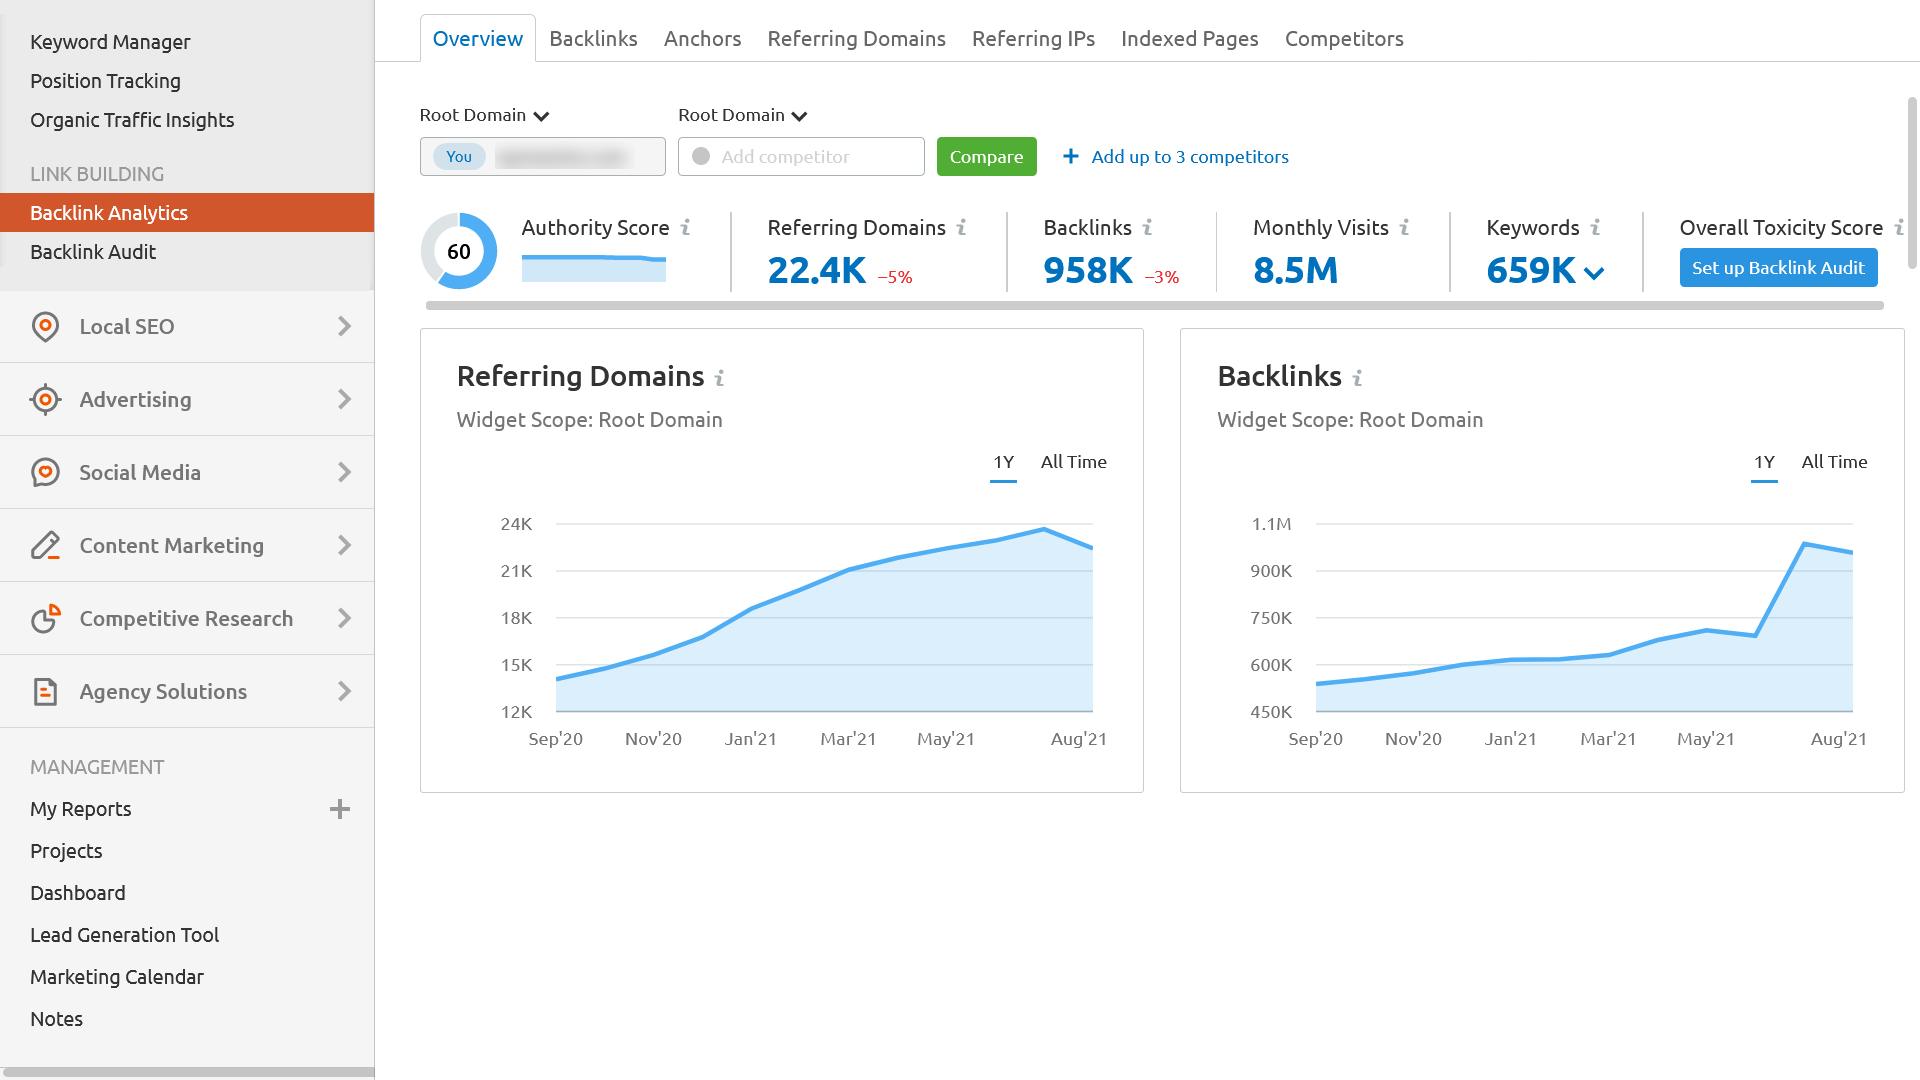Open info tooltip for Monthly Visits
Viewport: 1920px width, 1080px height.
(x=1404, y=228)
